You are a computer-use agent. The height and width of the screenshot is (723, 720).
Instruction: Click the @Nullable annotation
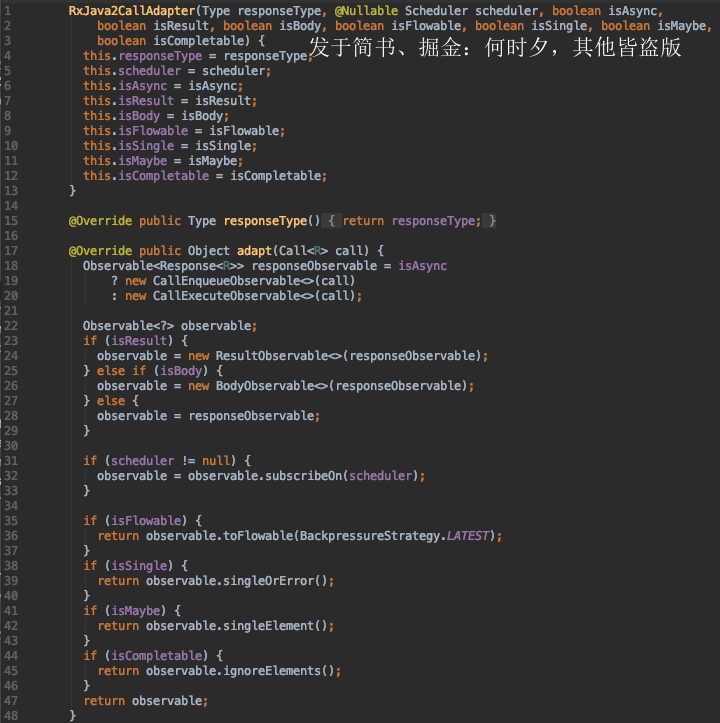[366, 10]
